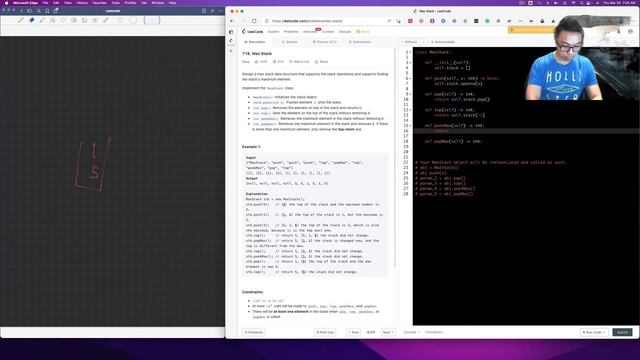Open the Discuss page in top nav
This screenshot has height=360, width=640.
pyautogui.click(x=345, y=31)
